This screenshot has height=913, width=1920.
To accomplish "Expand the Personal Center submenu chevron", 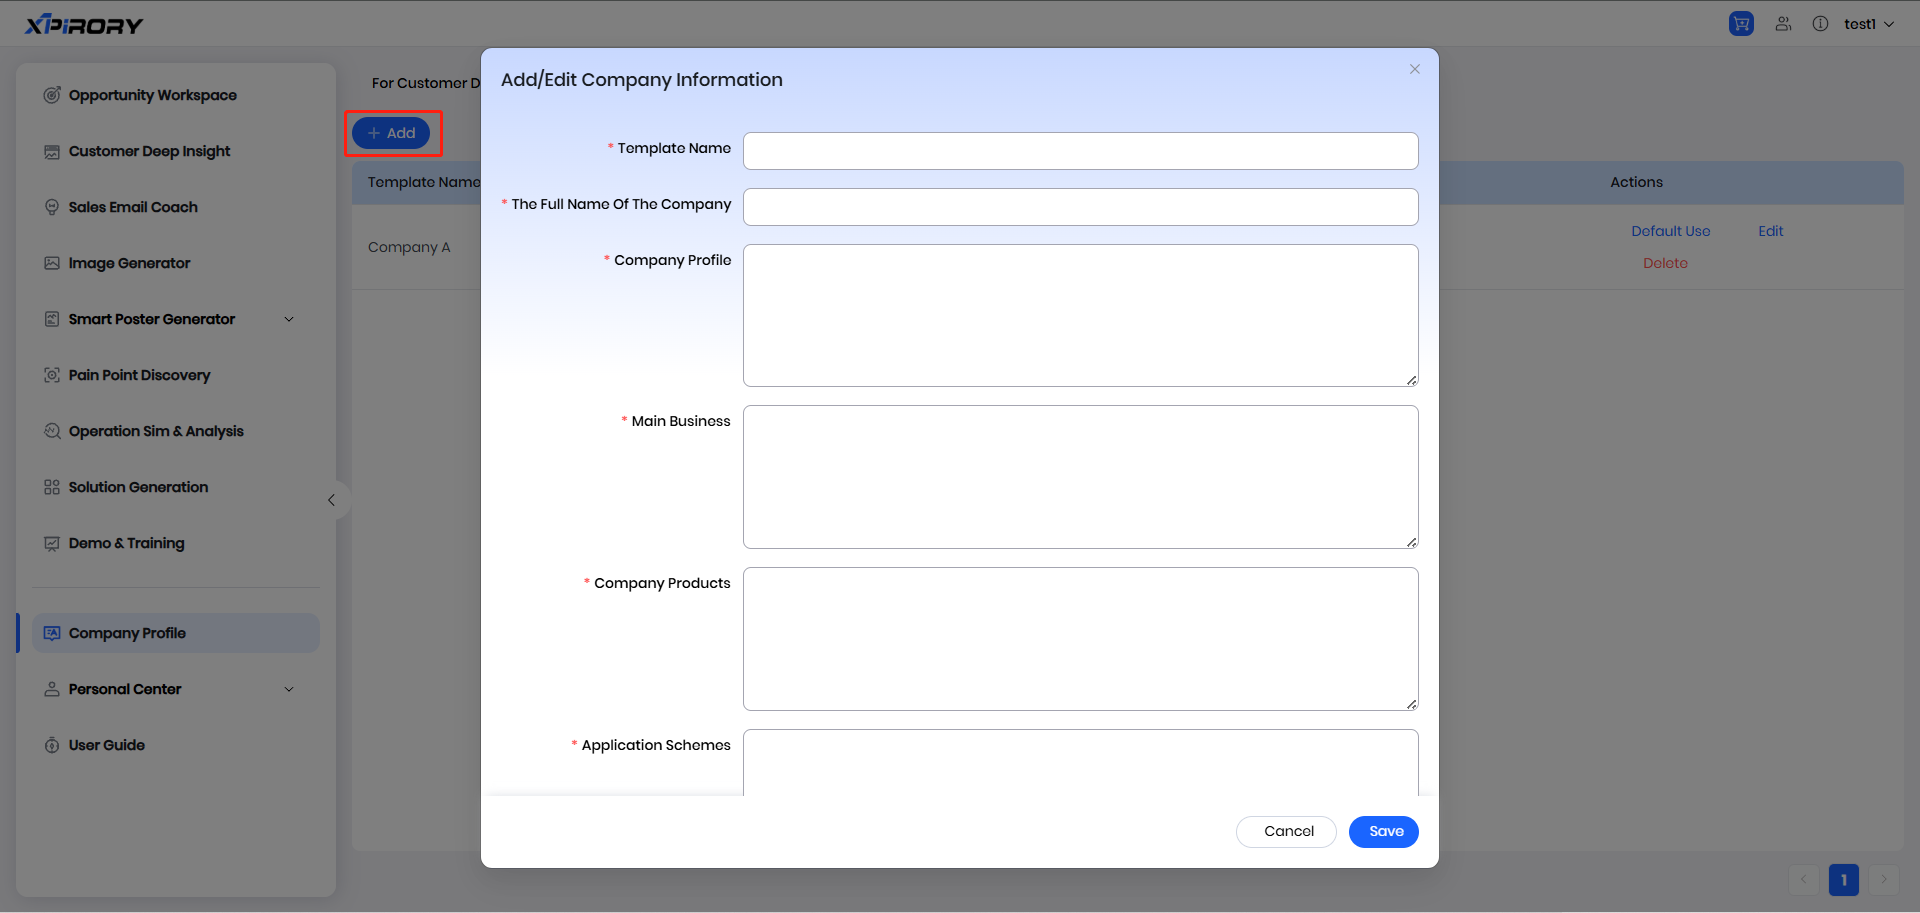I will tap(289, 689).
